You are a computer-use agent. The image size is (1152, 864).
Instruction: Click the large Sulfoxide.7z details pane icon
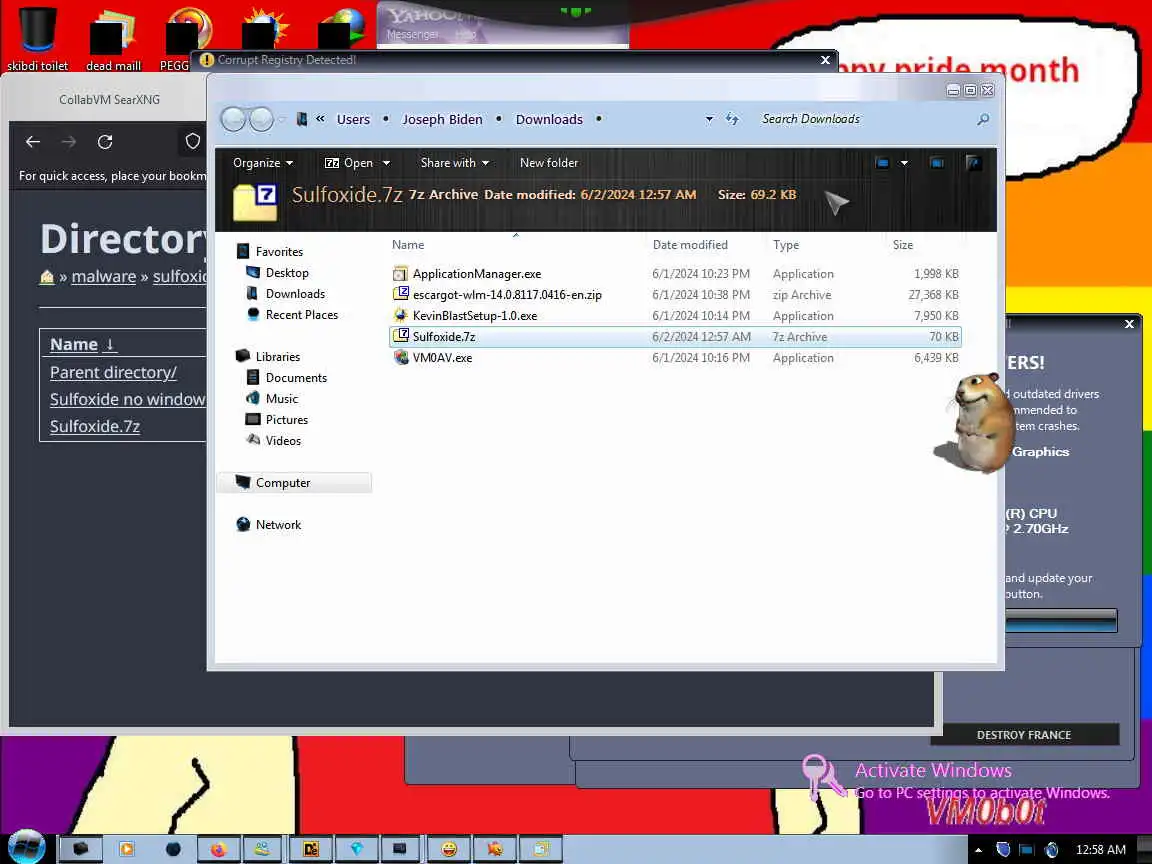[255, 202]
